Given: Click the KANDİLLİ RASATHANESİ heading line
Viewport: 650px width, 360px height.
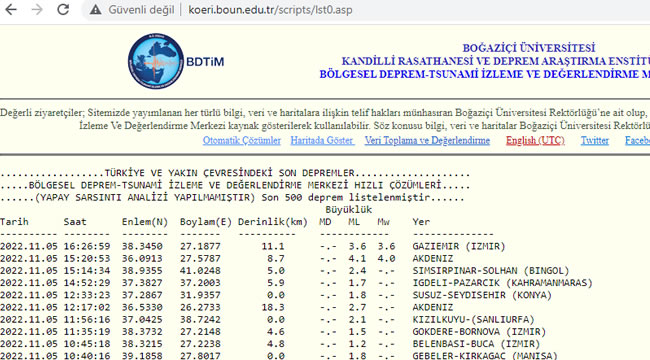Looking at the screenshot, I should click(496, 61).
